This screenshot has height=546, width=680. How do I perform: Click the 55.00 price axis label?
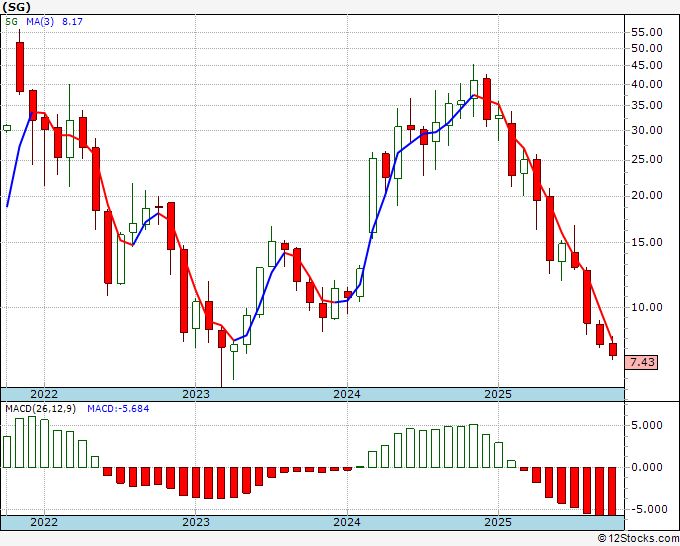647,32
